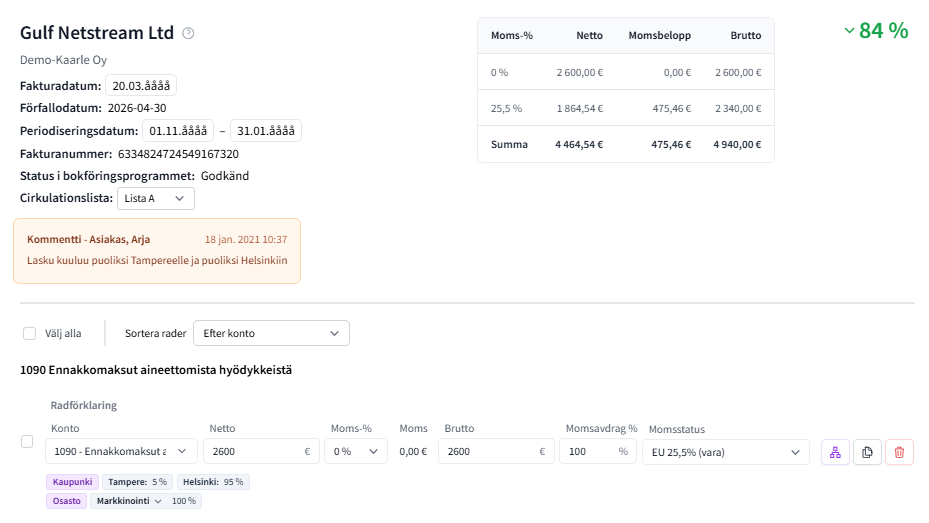Expand the Sortera rader dropdown
Screen dimensions: 929x523
(x=271, y=333)
